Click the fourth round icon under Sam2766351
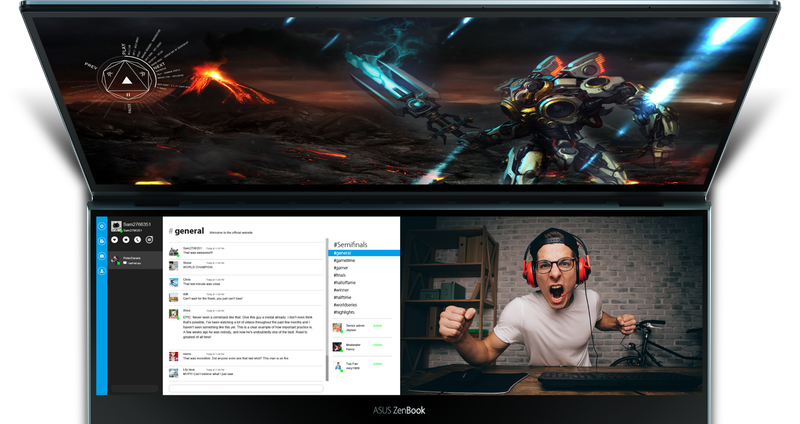The image size is (800, 424). [149, 240]
